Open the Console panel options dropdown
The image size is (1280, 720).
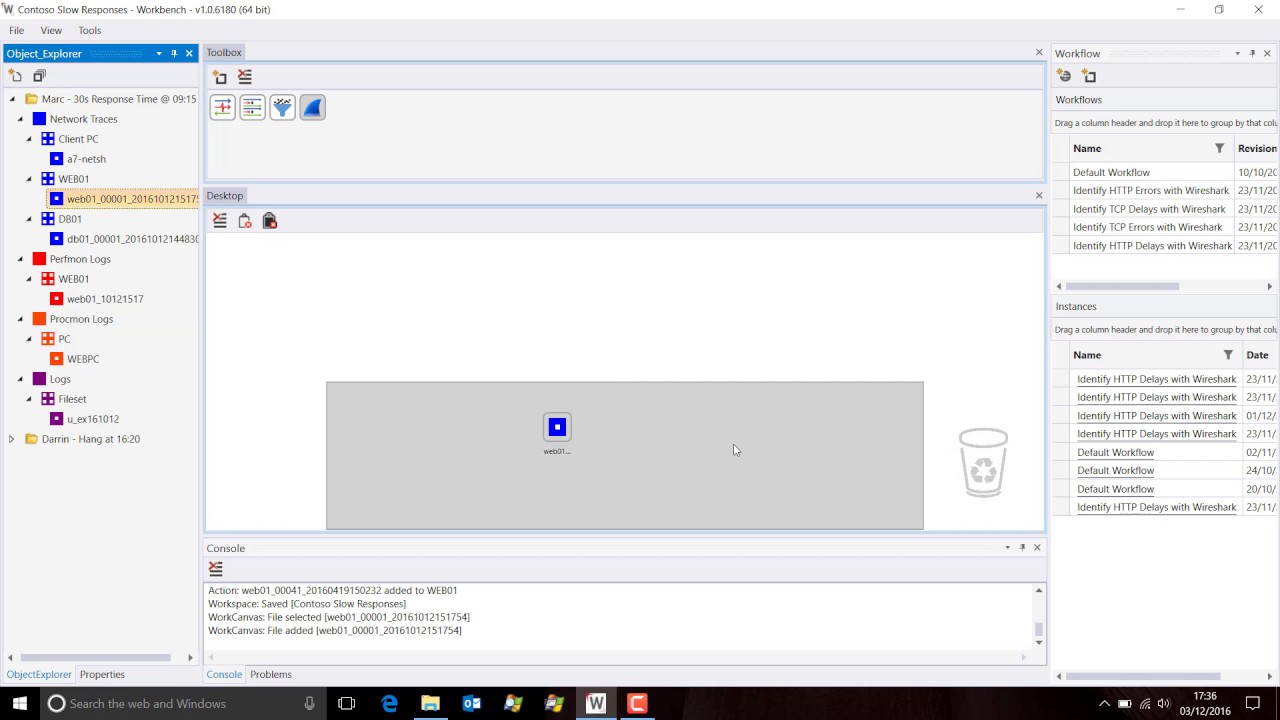point(1007,547)
